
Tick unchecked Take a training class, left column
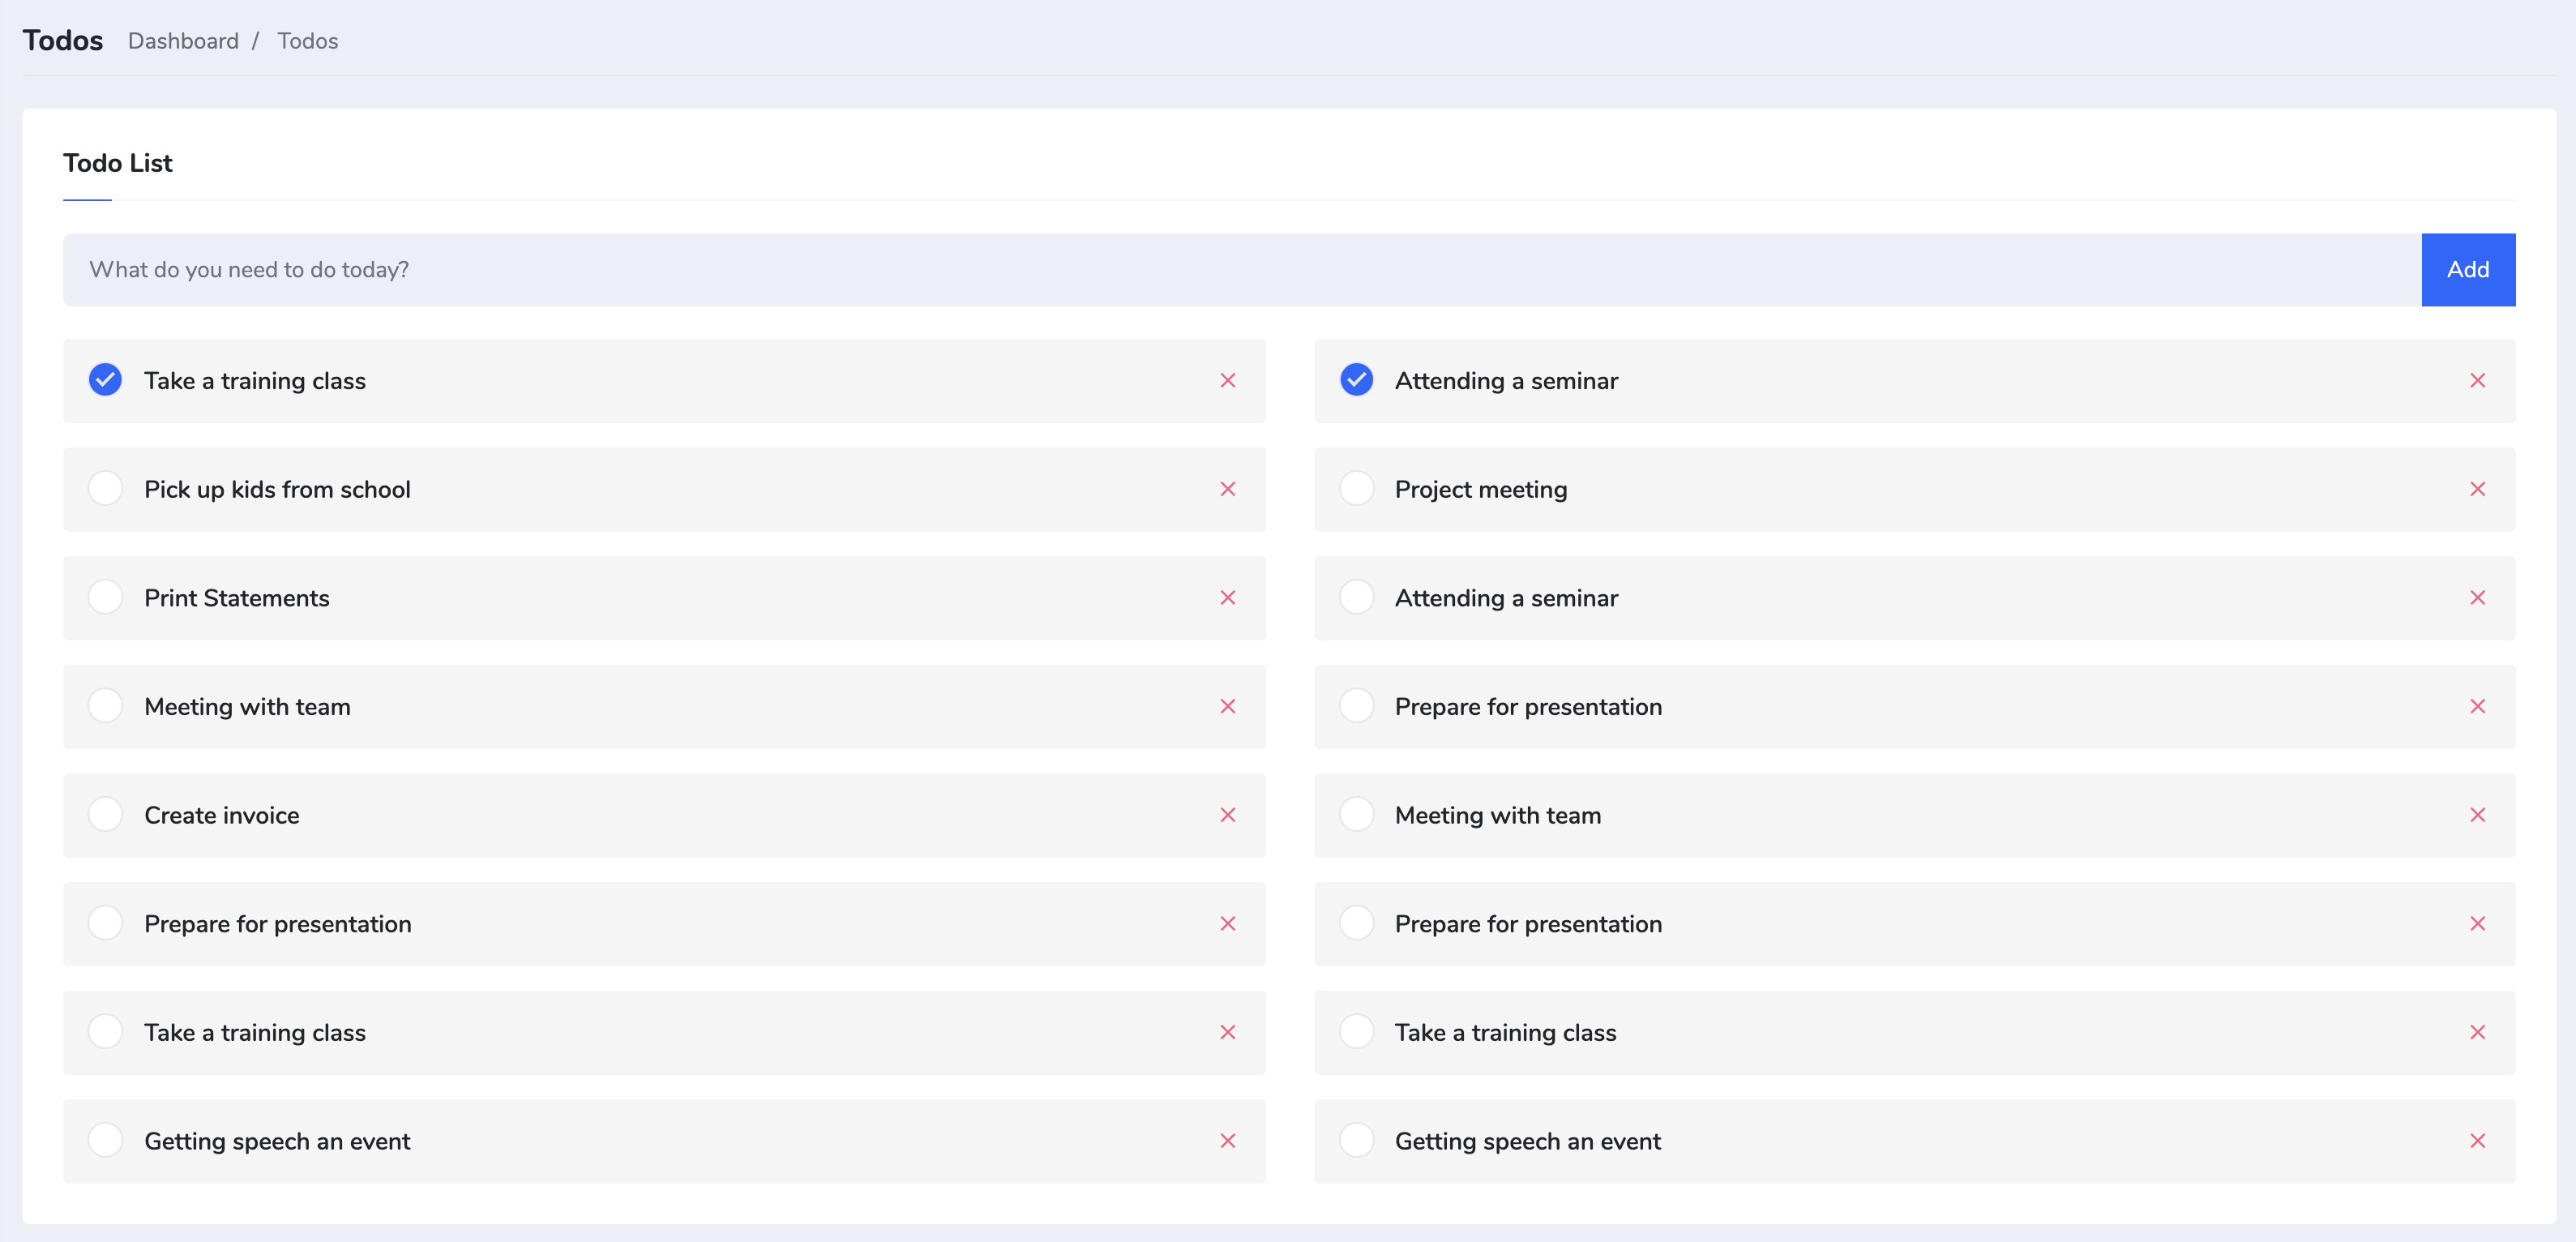(x=105, y=1031)
